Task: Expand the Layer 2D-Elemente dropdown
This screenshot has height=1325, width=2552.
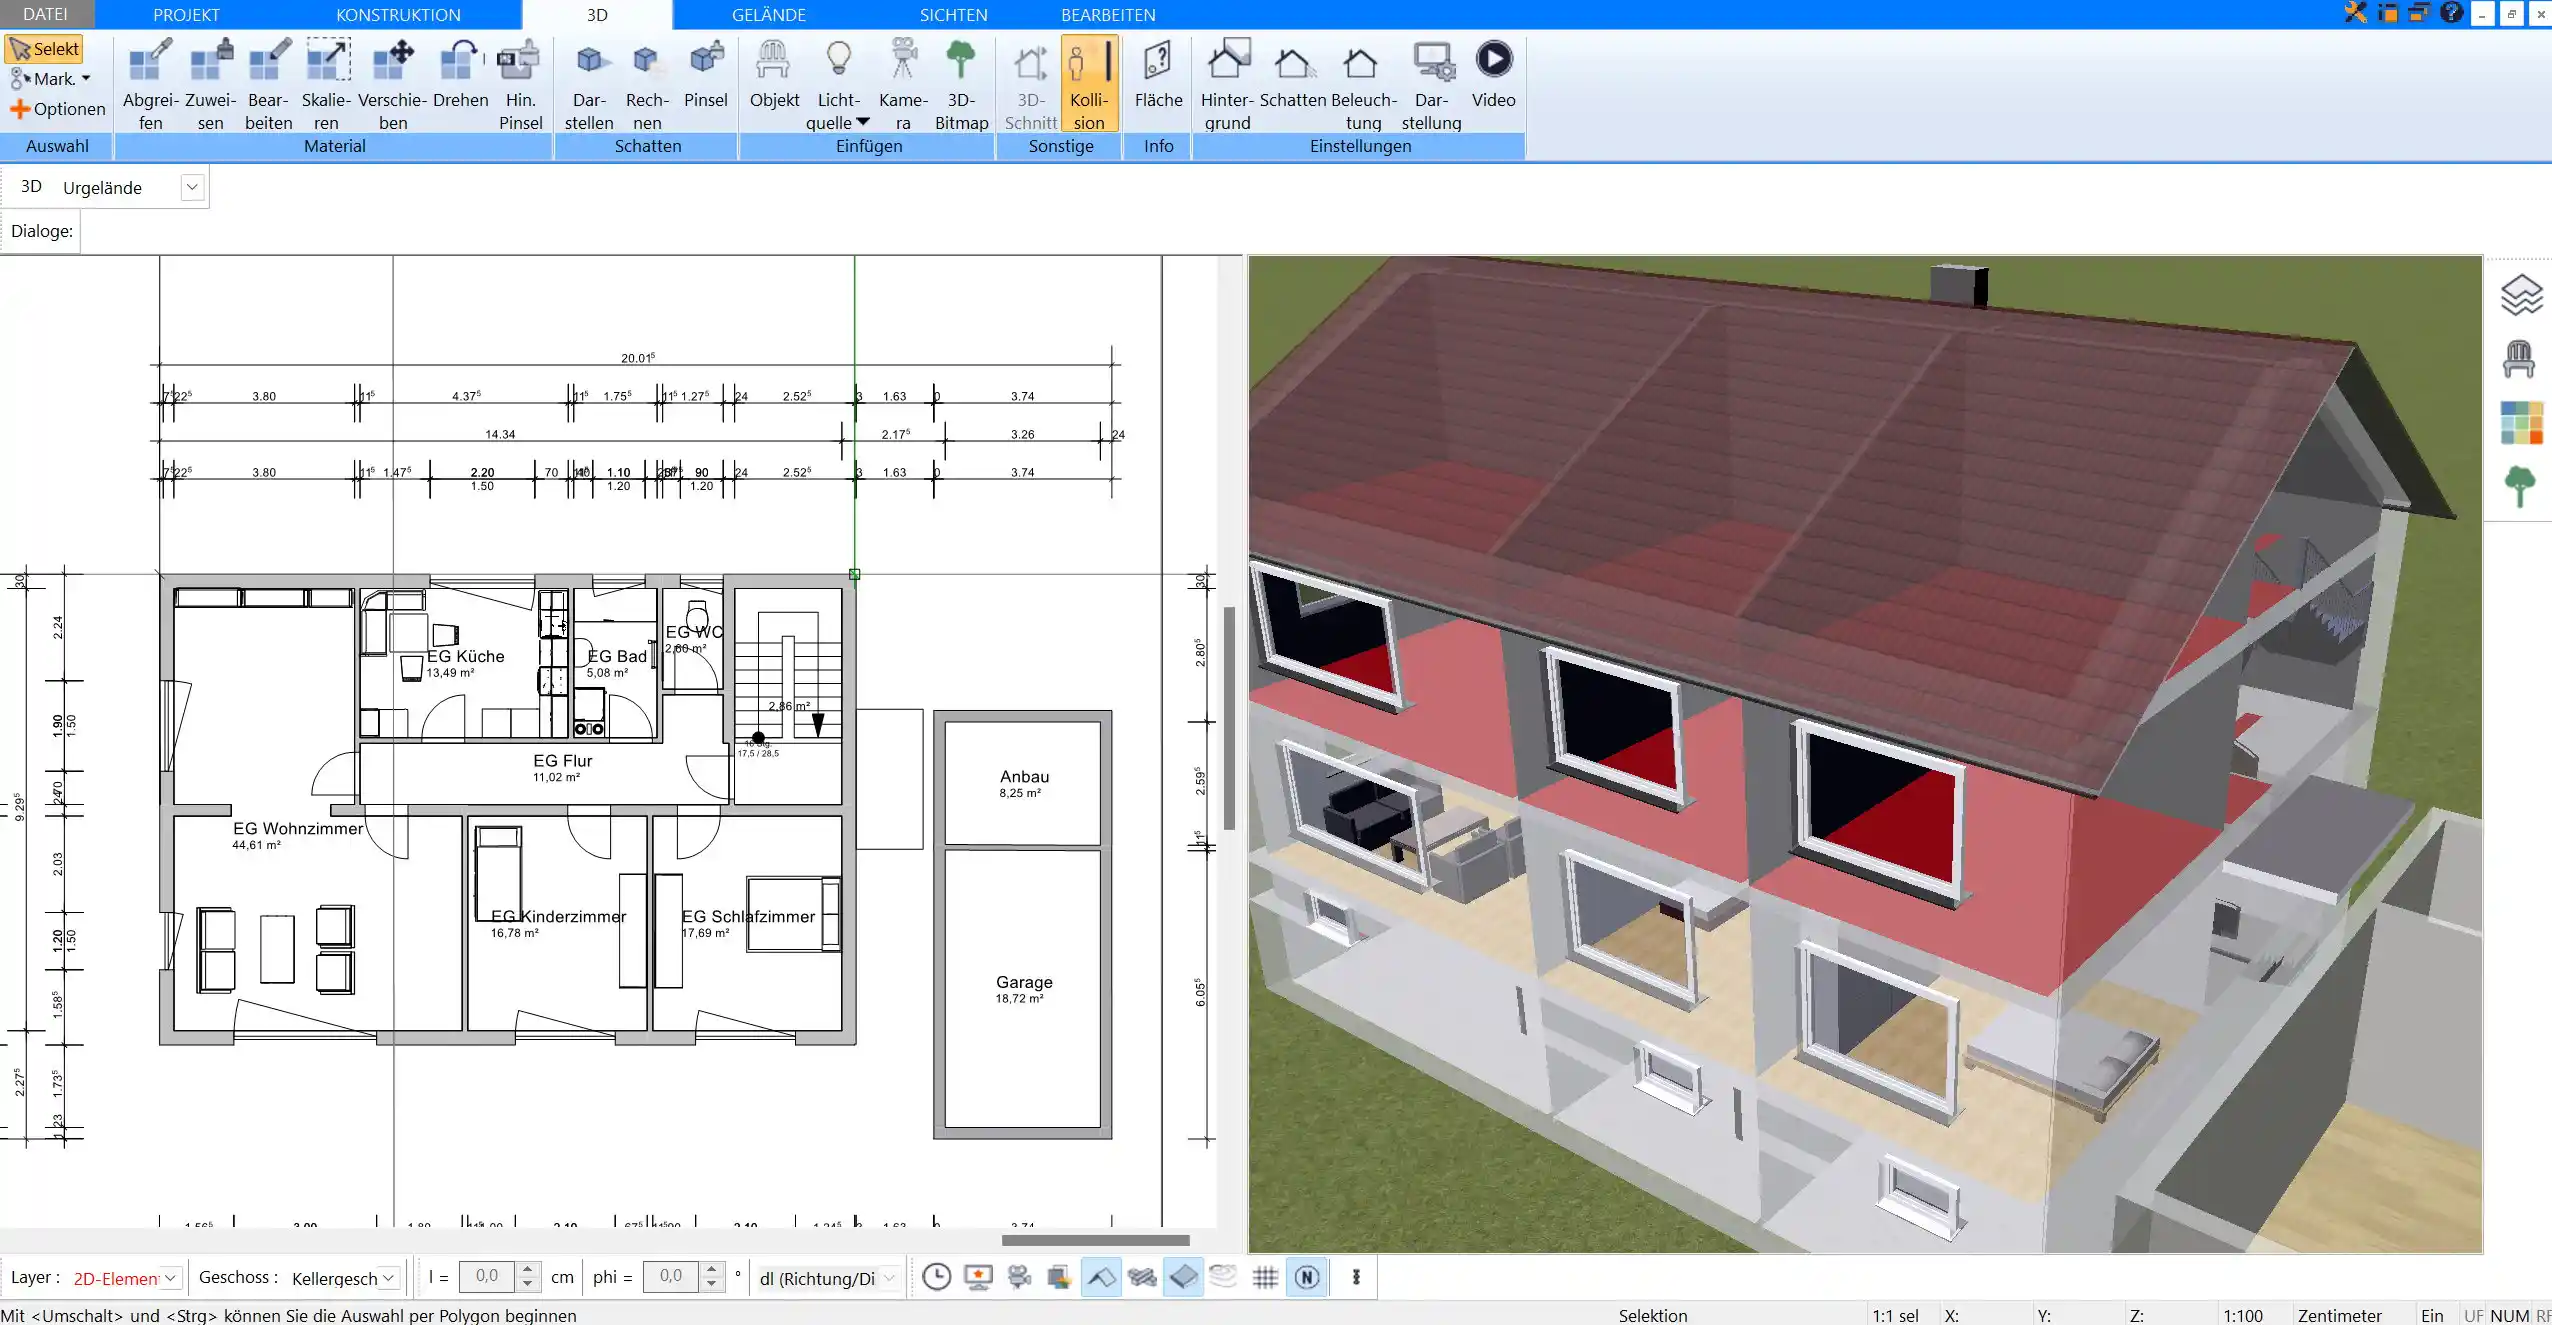Action: (171, 1278)
